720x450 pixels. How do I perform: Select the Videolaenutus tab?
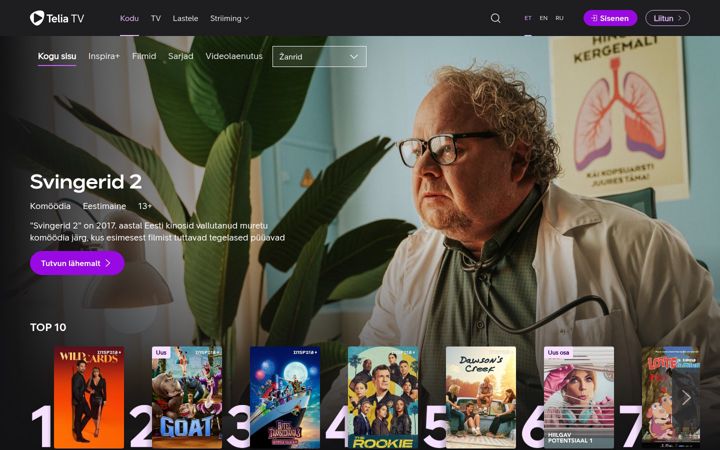pos(234,56)
